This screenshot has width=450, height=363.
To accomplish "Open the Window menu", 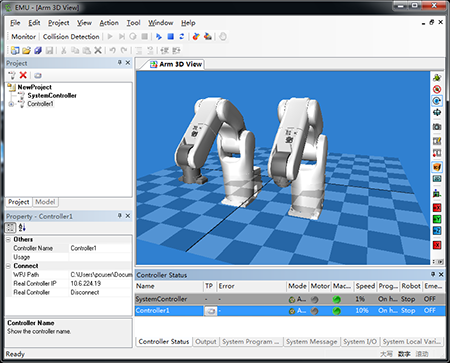I will 161,23.
